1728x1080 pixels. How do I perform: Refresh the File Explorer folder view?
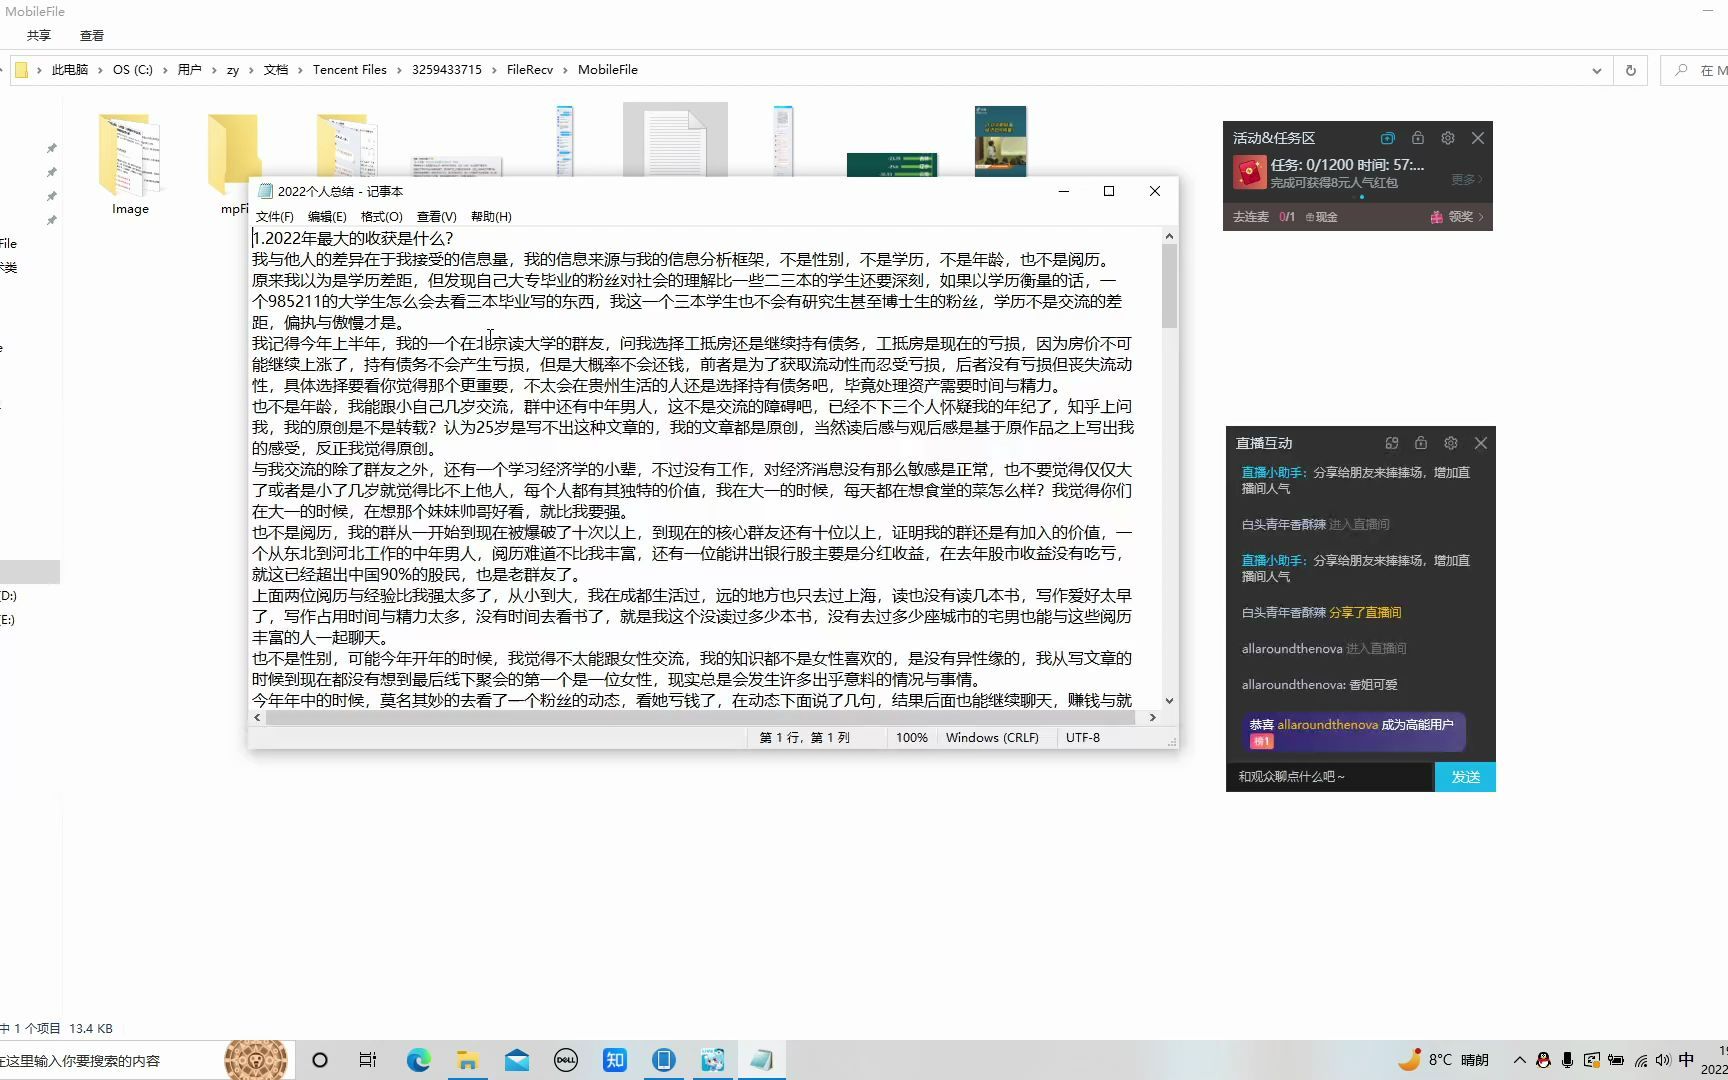click(x=1630, y=70)
